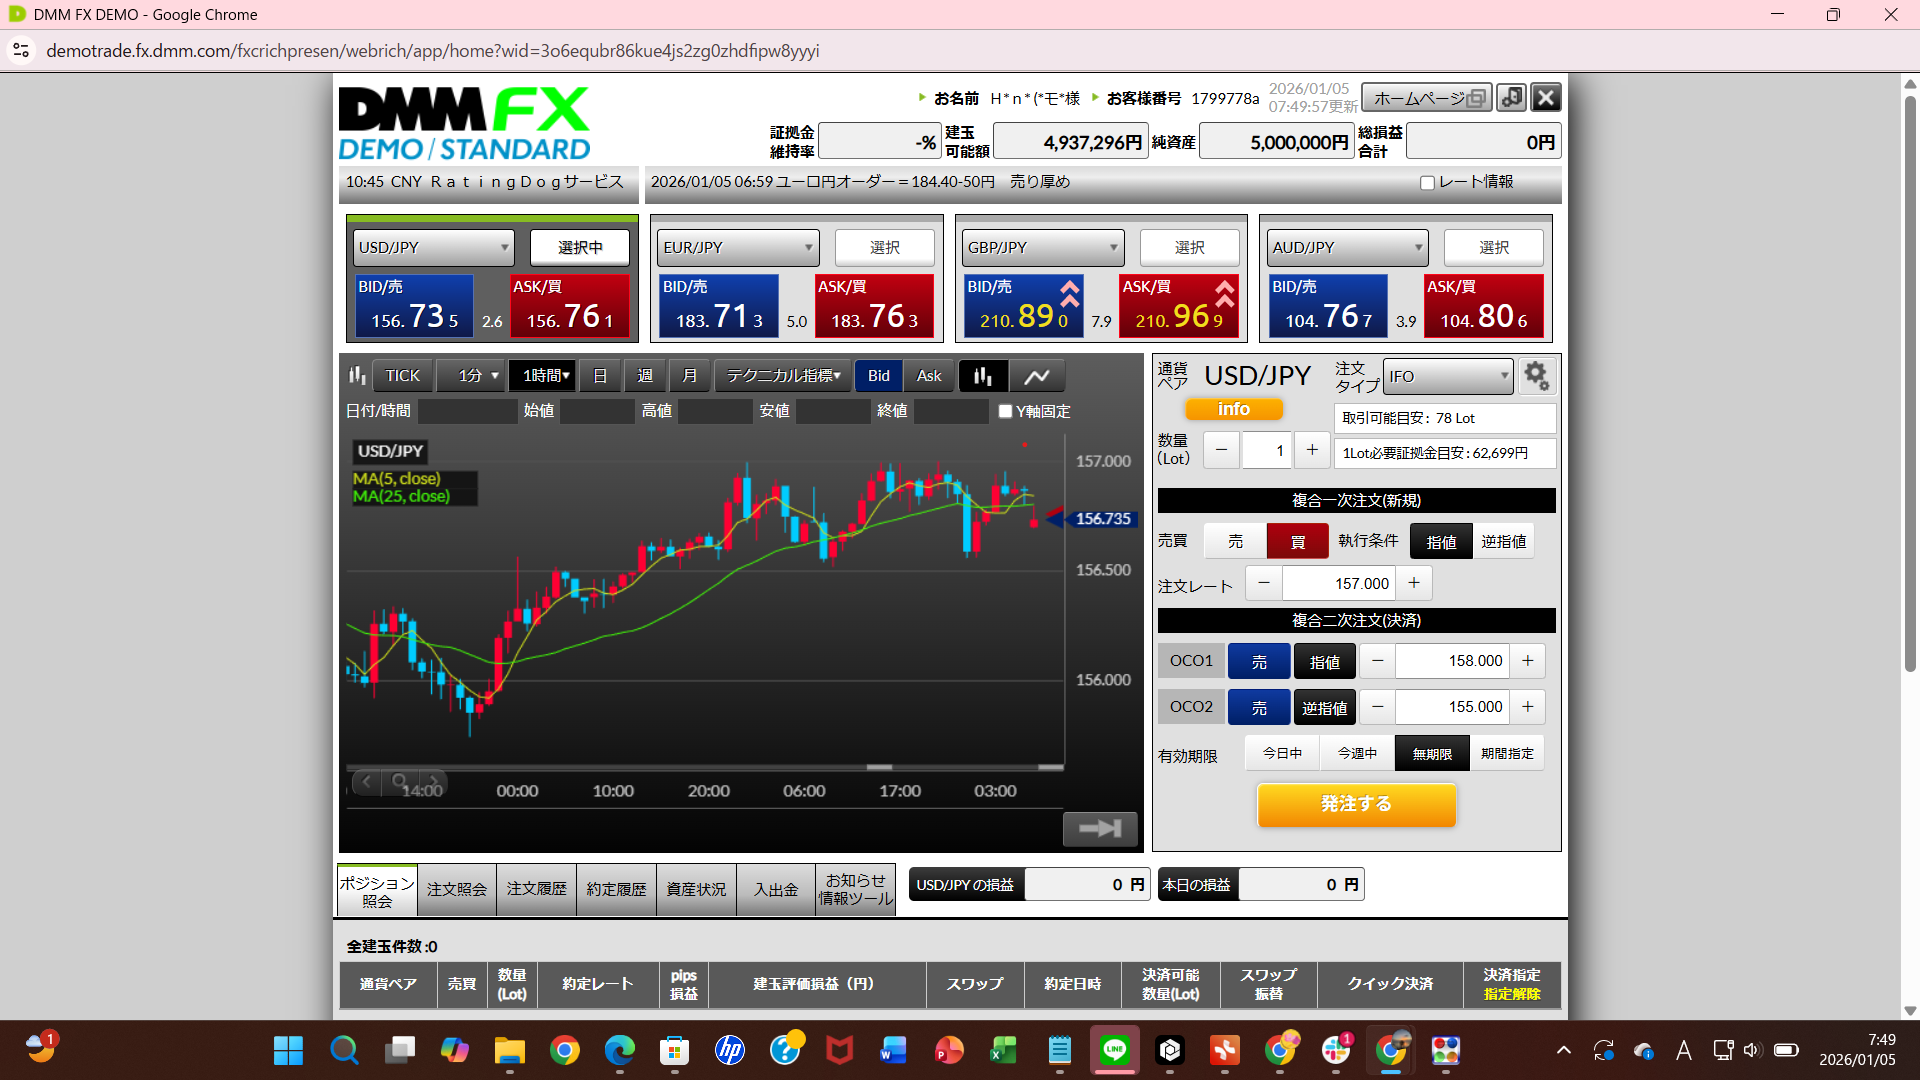The height and width of the screenshot is (1080, 1920).
Task: Switch to 約定履歴 tab
Action: [616, 889]
